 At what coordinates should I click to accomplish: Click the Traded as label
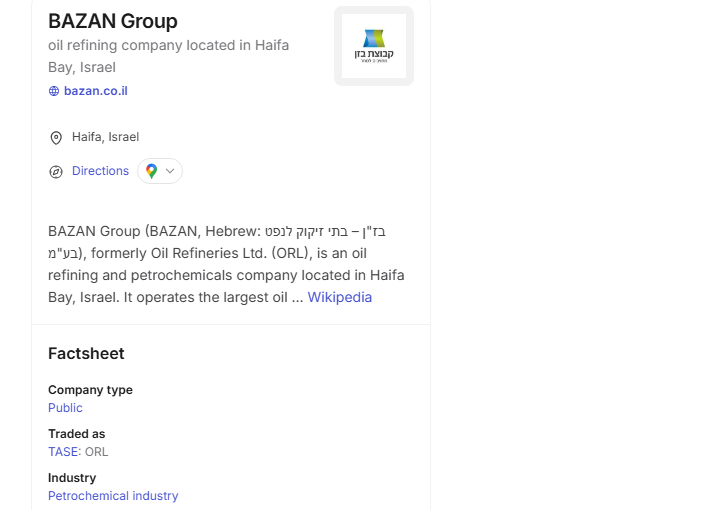click(76, 434)
